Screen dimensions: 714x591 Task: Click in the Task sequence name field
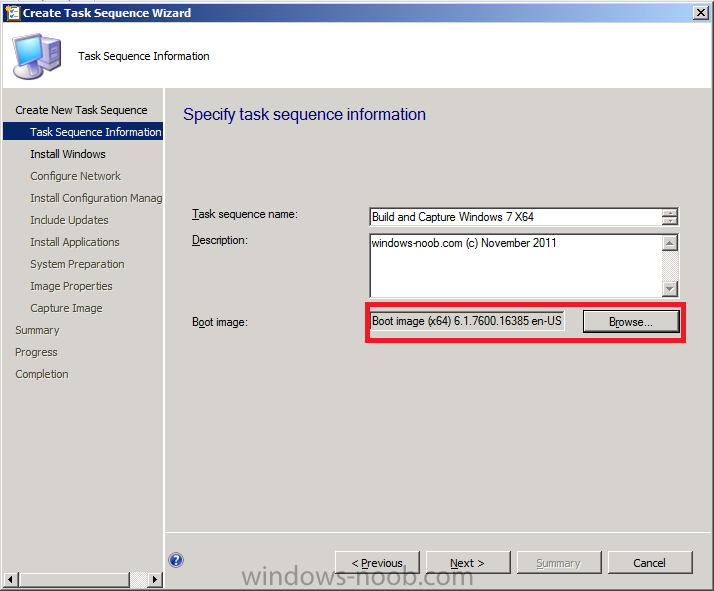click(x=515, y=217)
